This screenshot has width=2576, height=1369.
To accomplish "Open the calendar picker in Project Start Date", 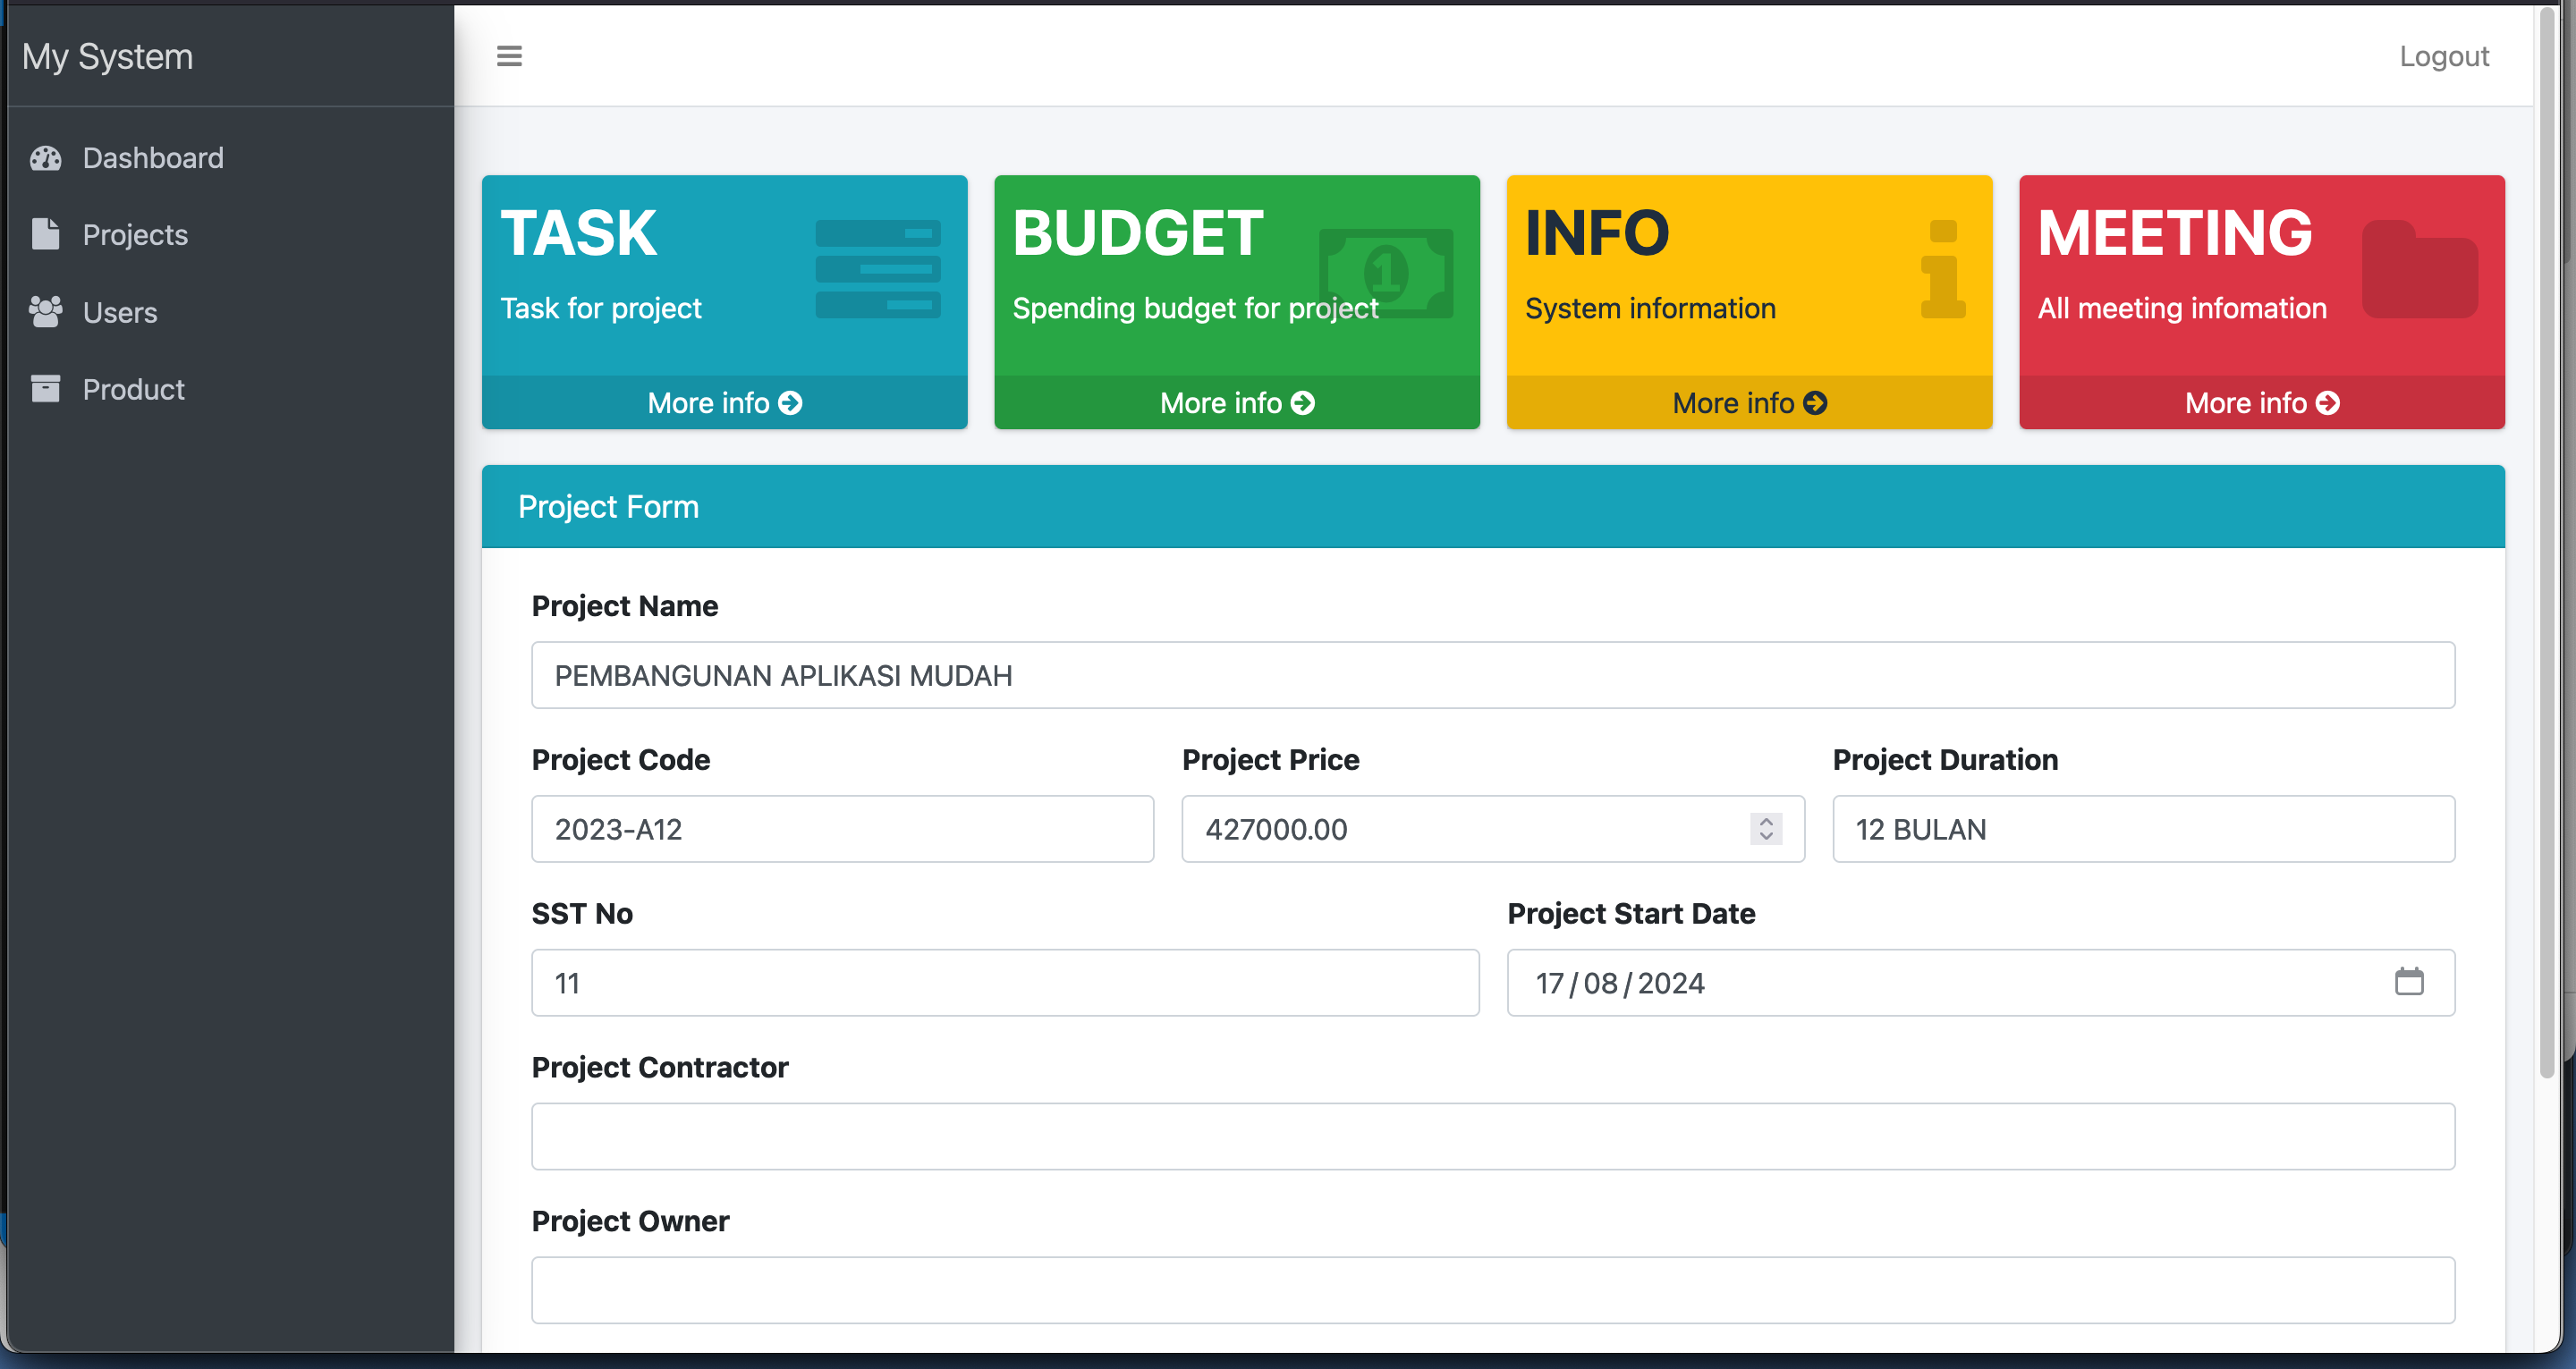I will click(2408, 982).
